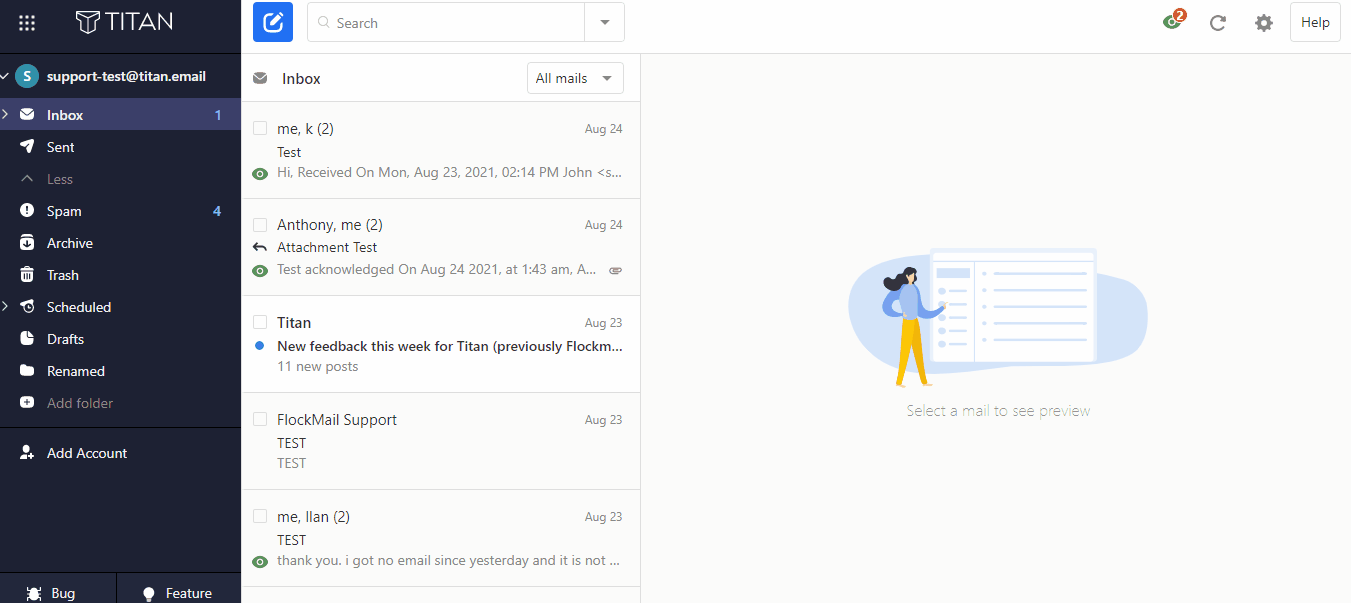Open the Inbox folder
Screen dimensions: 1351x603
120,115
